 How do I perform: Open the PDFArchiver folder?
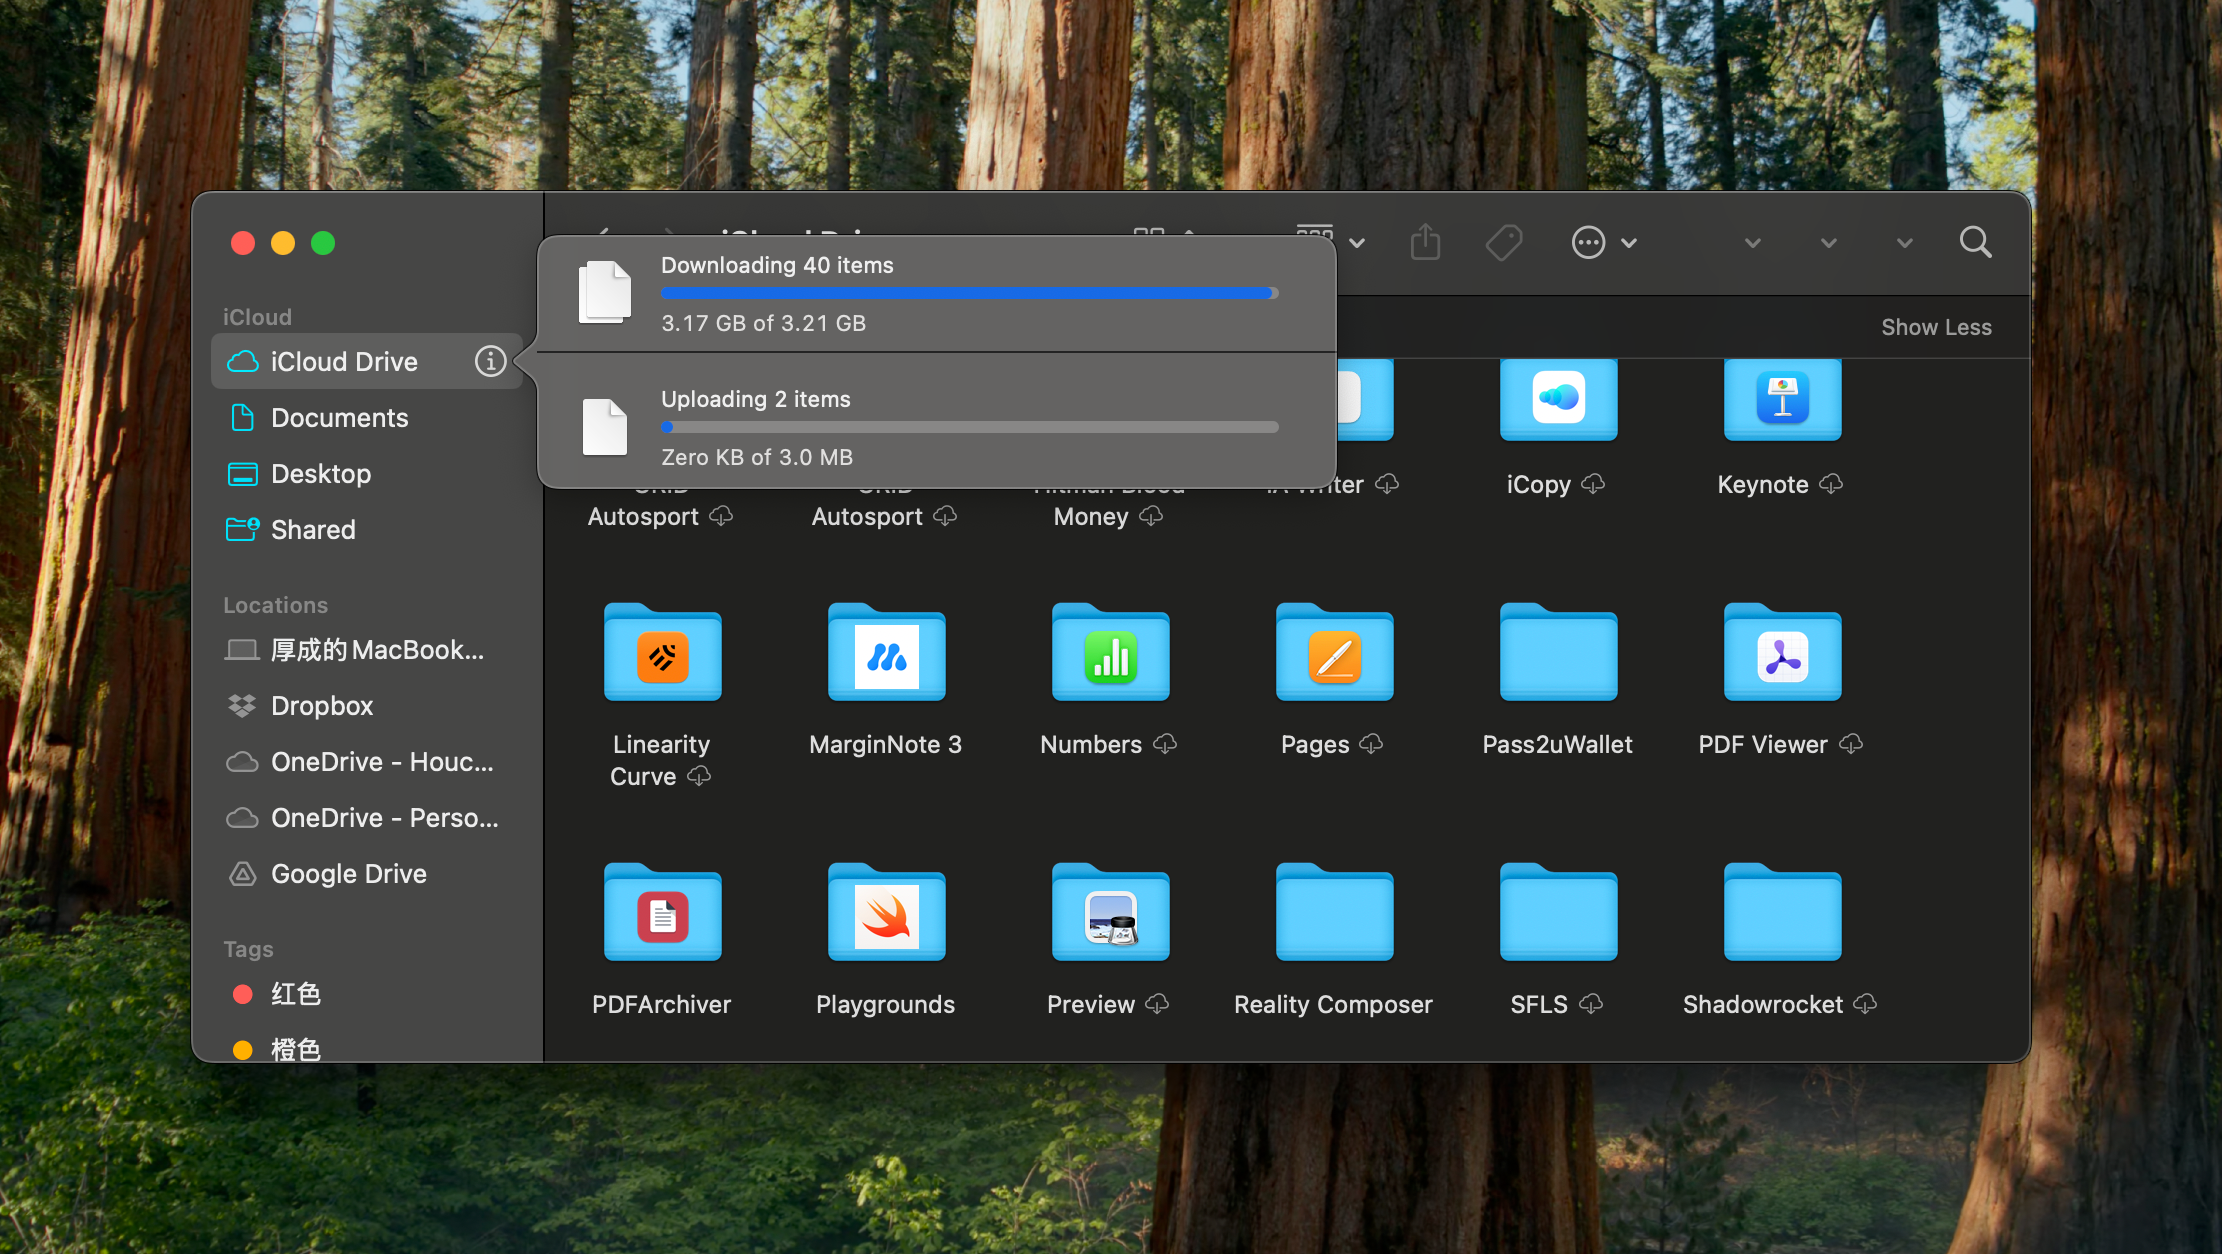coord(662,916)
